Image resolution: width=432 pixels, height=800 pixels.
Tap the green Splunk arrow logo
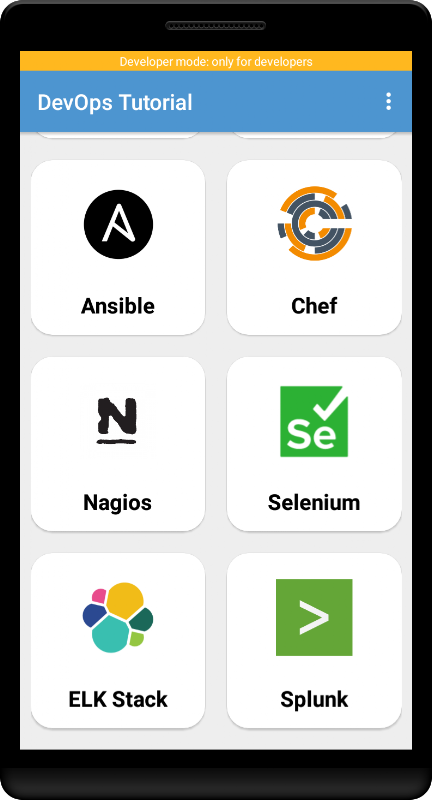pos(314,617)
